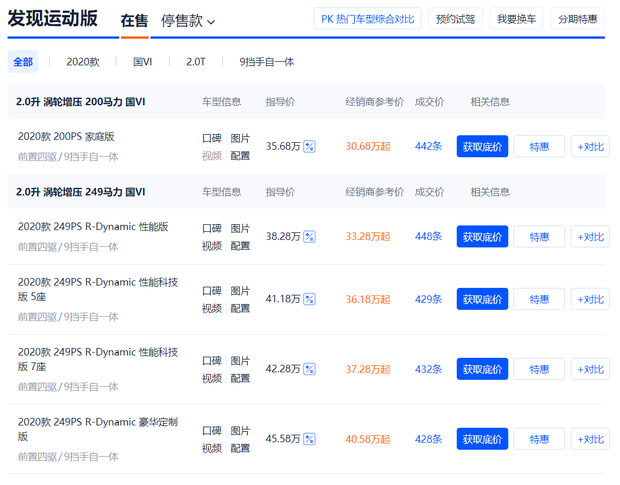Screen dimensions: 620x485
Task: Get lowest price for 200PS 家庭版
Action: coord(482,147)
